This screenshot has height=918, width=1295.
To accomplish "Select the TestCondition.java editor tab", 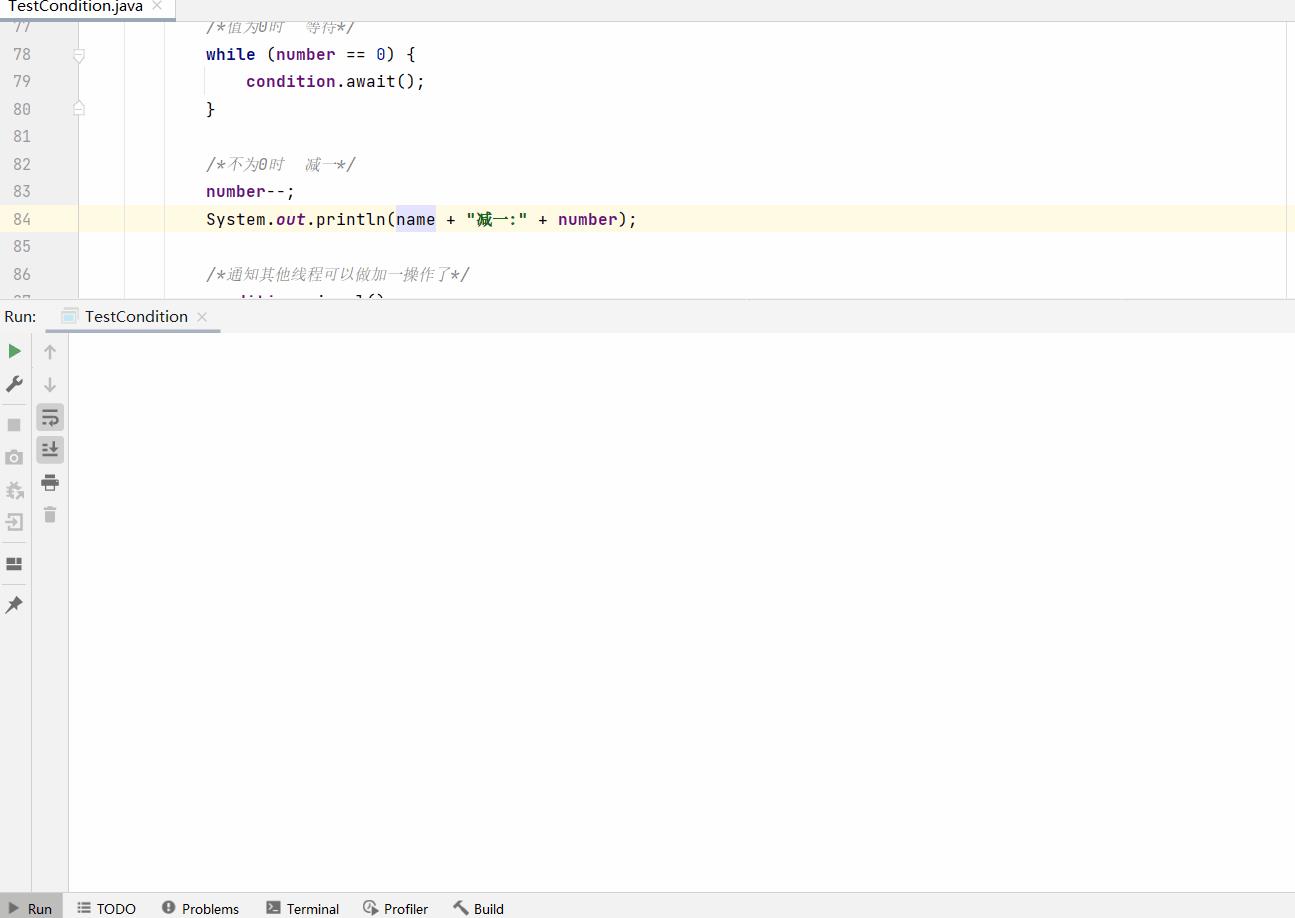I will pyautogui.click(x=75, y=6).
